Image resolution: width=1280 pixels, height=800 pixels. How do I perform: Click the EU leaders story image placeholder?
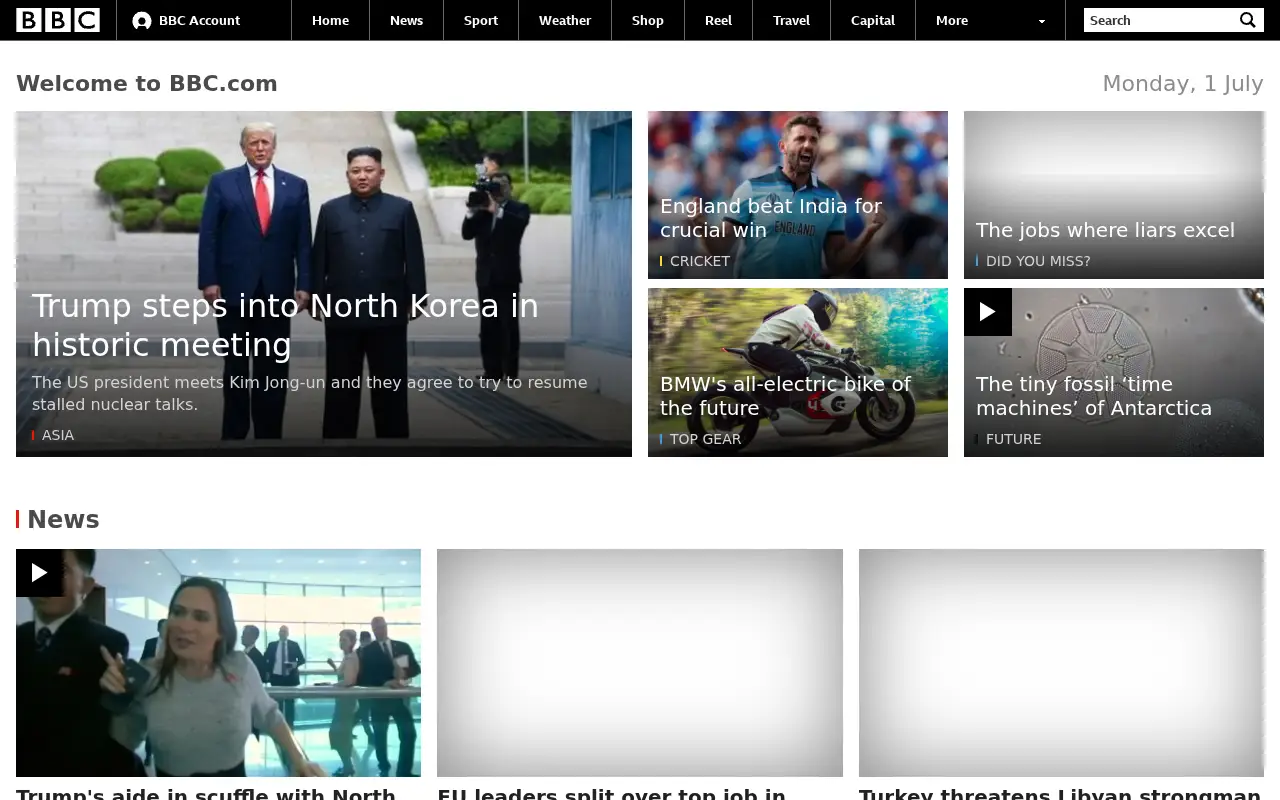640,663
